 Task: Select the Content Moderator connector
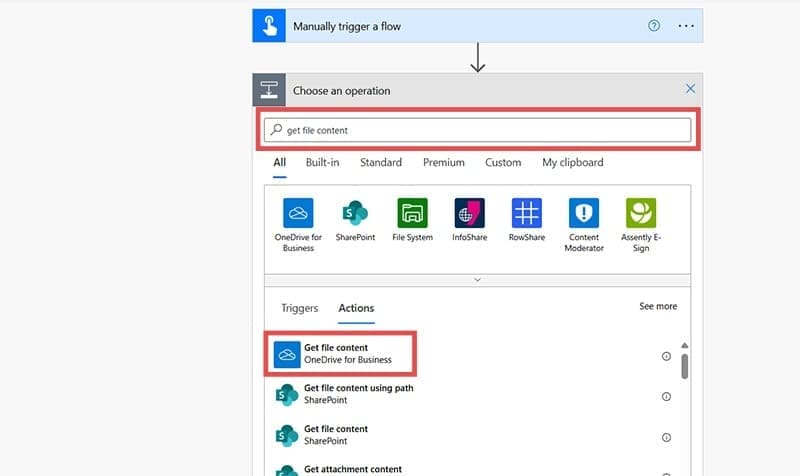pyautogui.click(x=584, y=225)
